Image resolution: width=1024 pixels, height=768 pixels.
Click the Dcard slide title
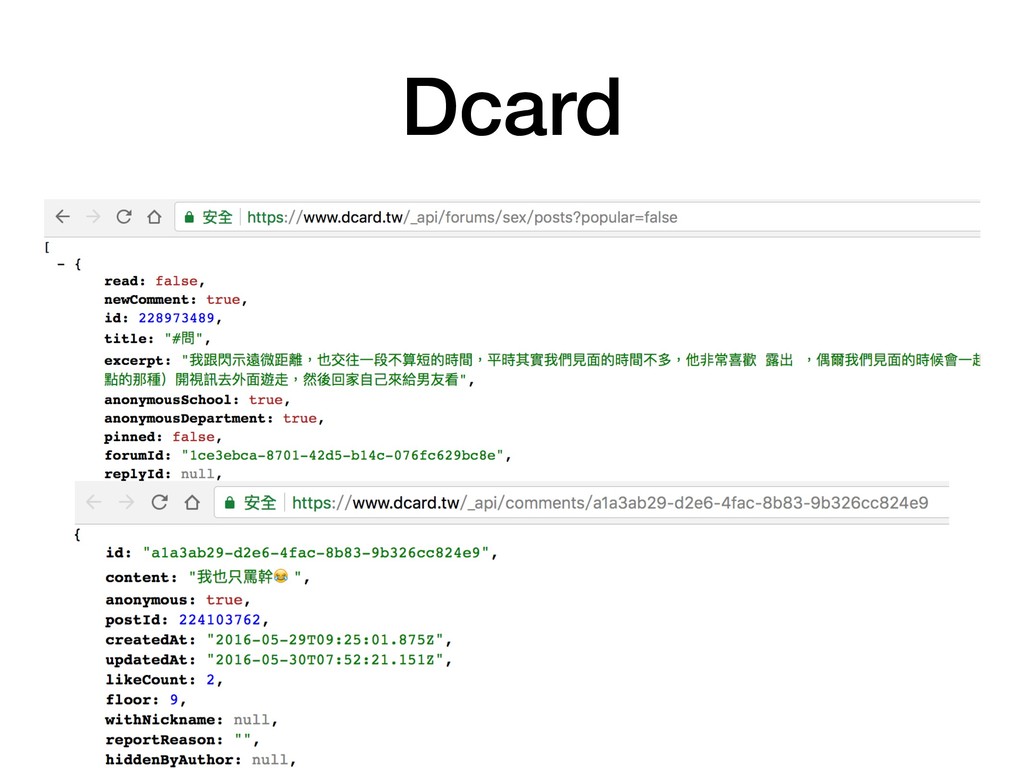[512, 107]
